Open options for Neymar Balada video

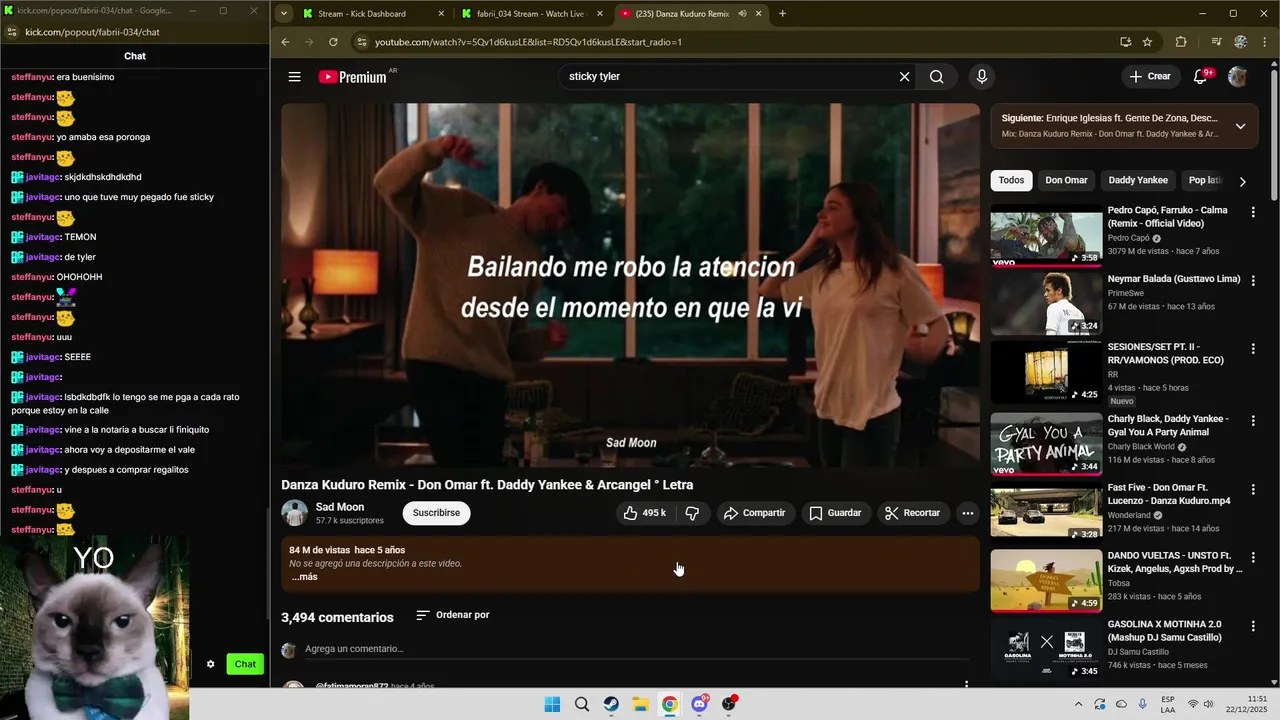tap(1253, 280)
